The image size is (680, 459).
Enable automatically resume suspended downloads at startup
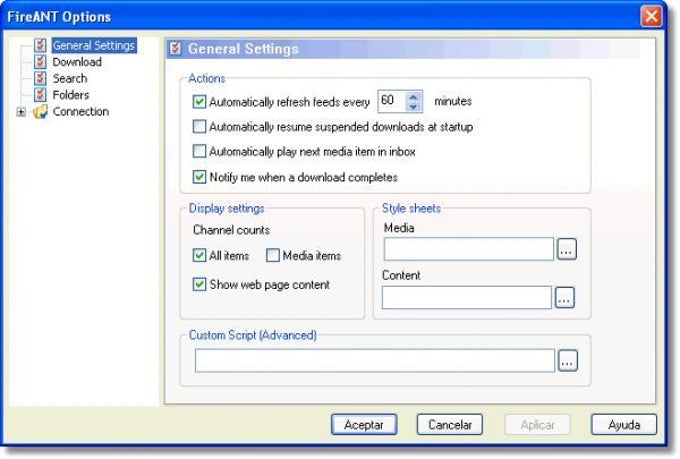(199, 127)
